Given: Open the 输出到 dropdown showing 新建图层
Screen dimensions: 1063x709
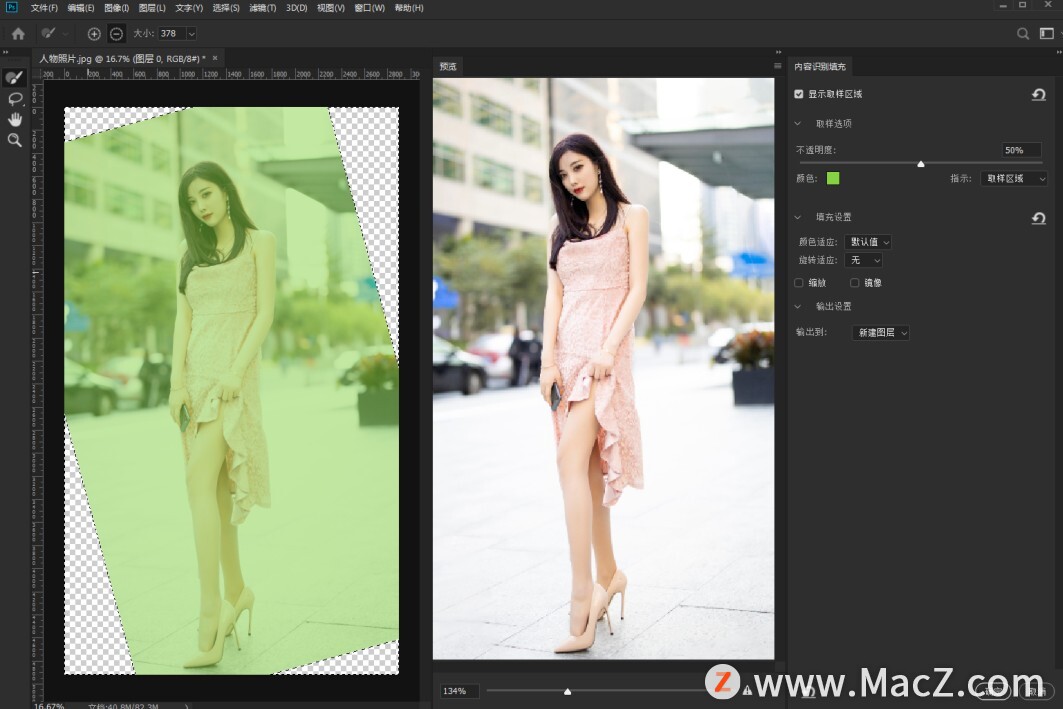Looking at the screenshot, I should pos(881,333).
